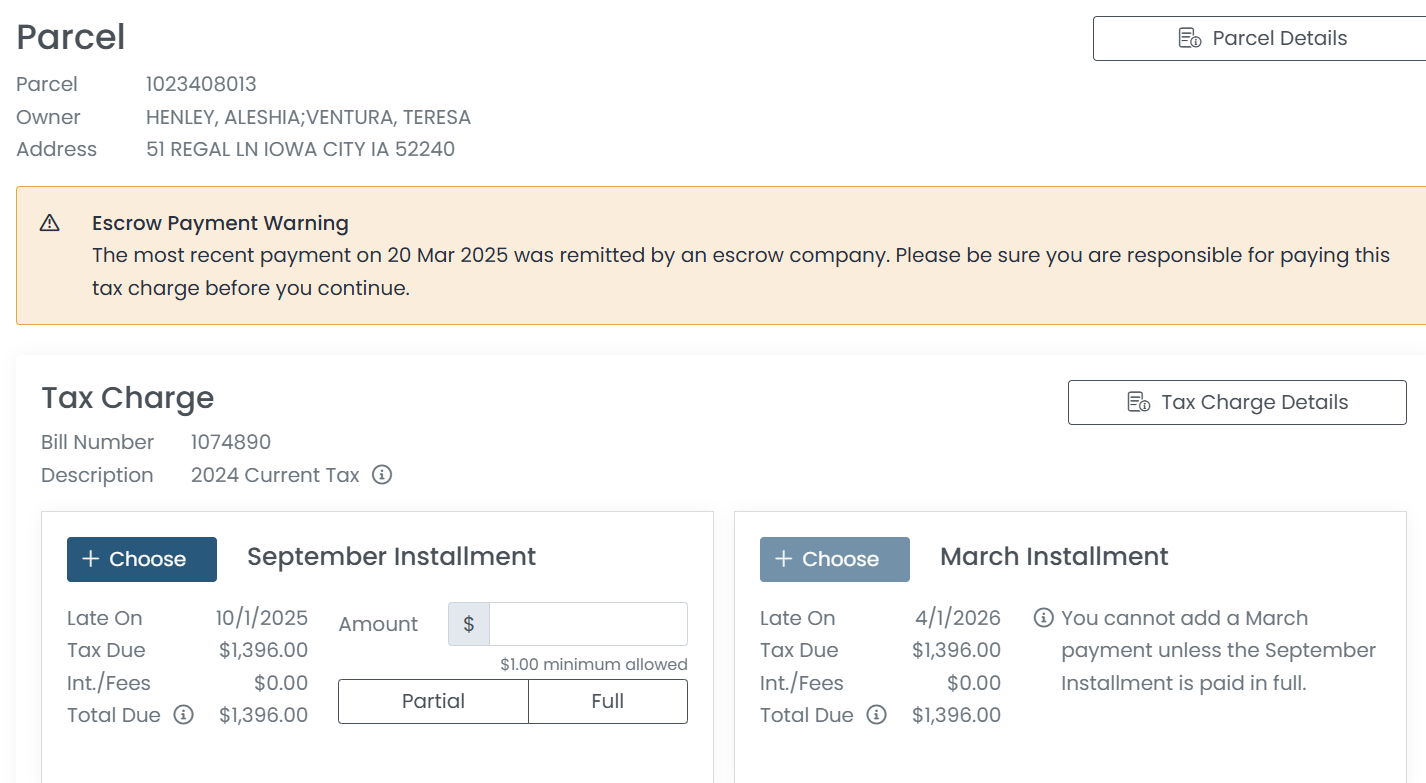Click info icon beside 2024 Current Tax
1426x783 pixels.
coord(382,475)
